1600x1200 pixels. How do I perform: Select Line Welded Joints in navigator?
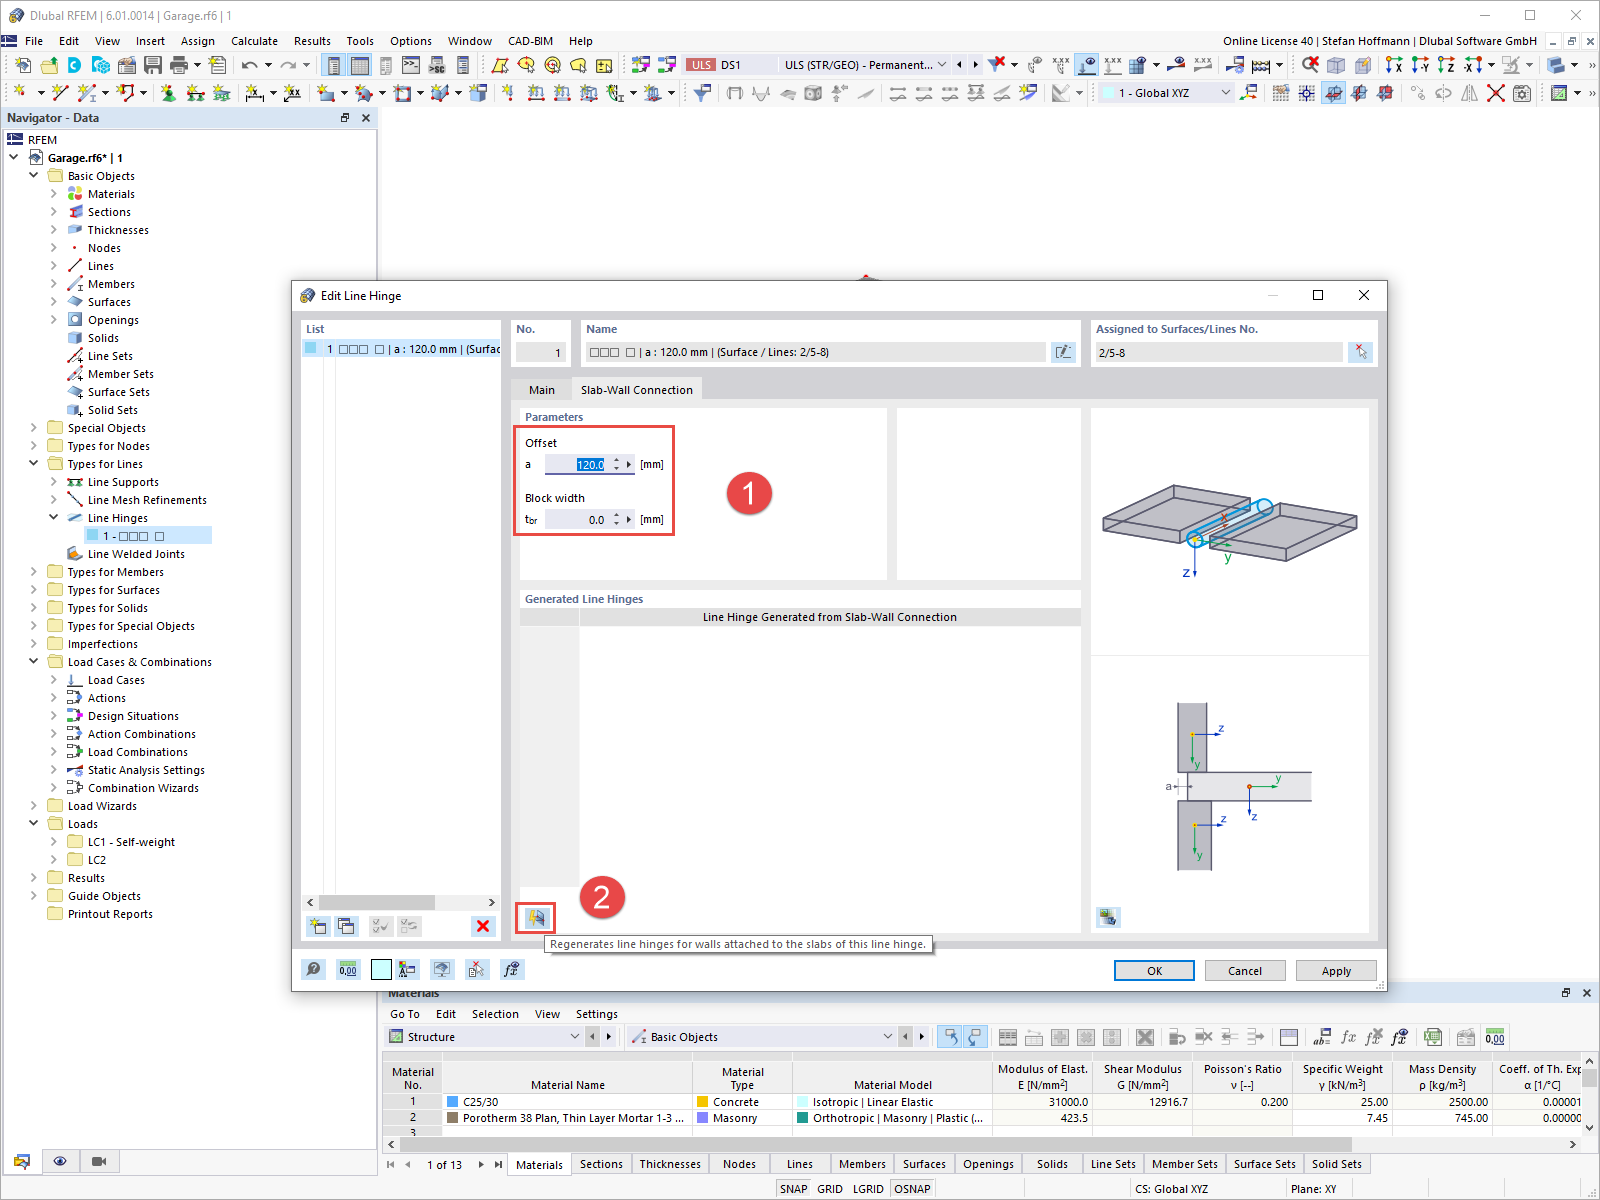pyautogui.click(x=136, y=554)
